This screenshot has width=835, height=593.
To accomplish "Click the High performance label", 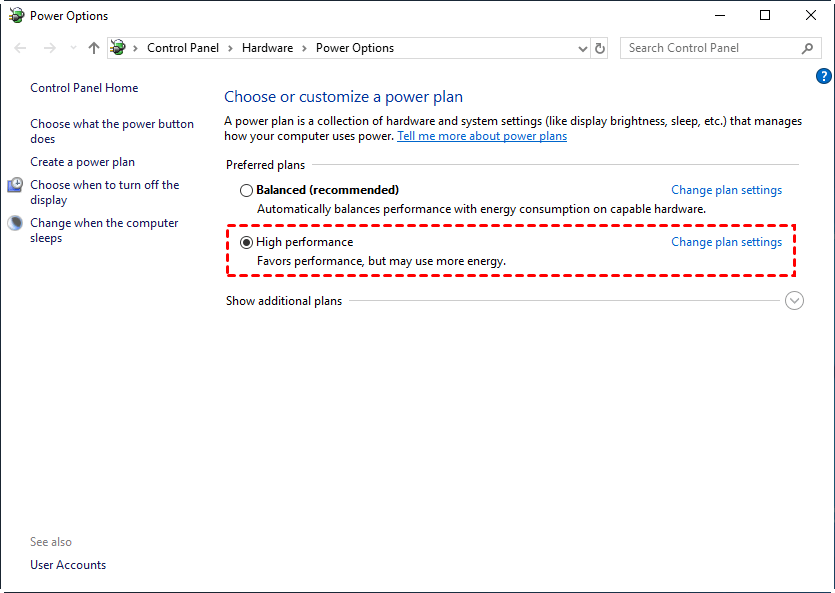I will tap(305, 242).
